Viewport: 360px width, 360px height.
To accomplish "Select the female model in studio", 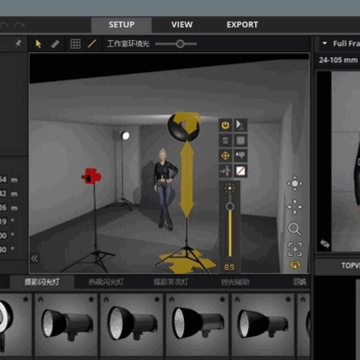I will (x=165, y=189).
